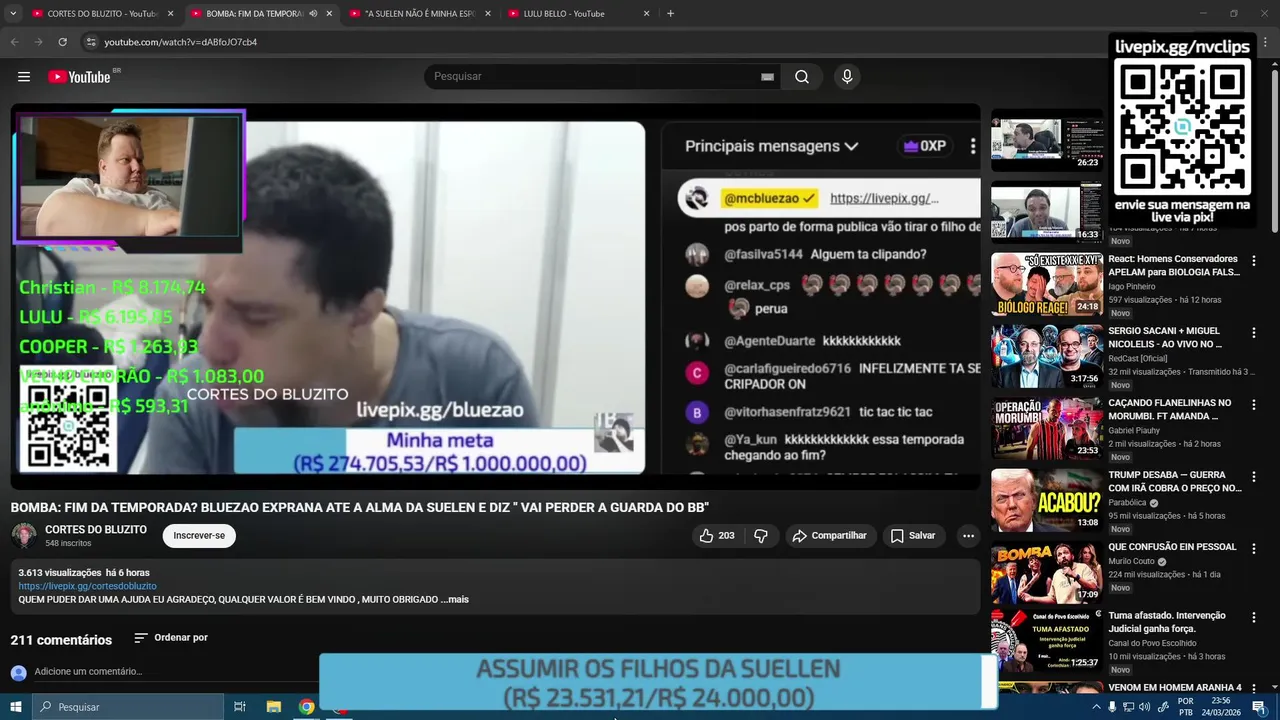Play the main video player
1280x720 pixels.
click(x=495, y=297)
